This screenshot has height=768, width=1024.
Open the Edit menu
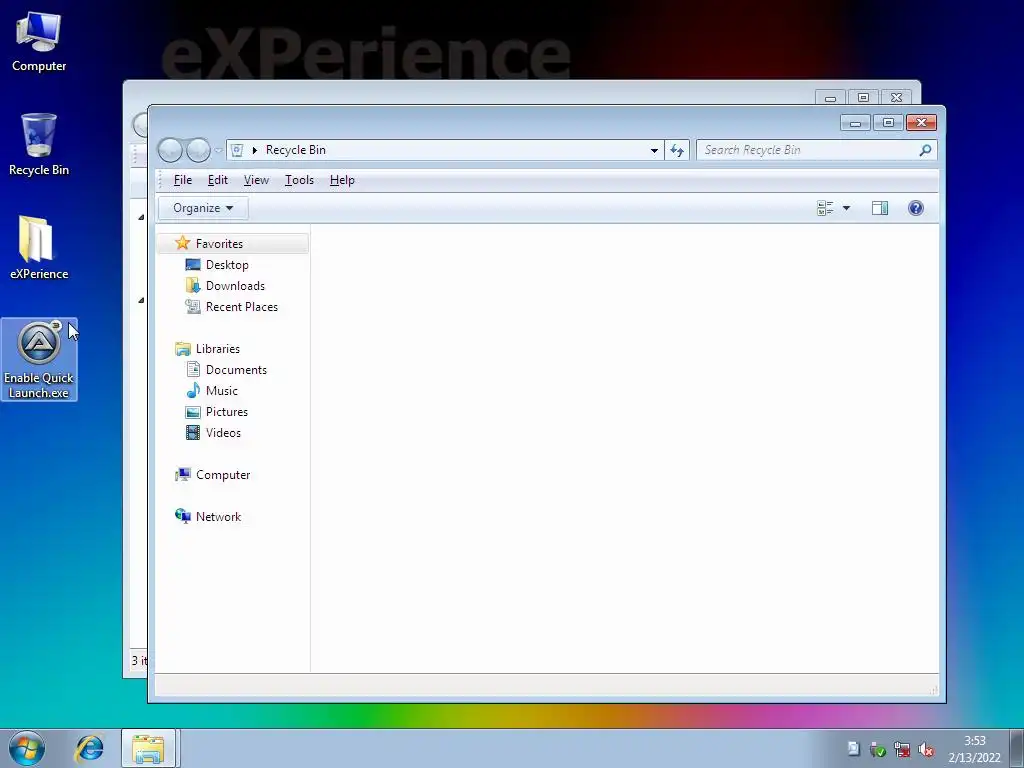[x=217, y=180]
